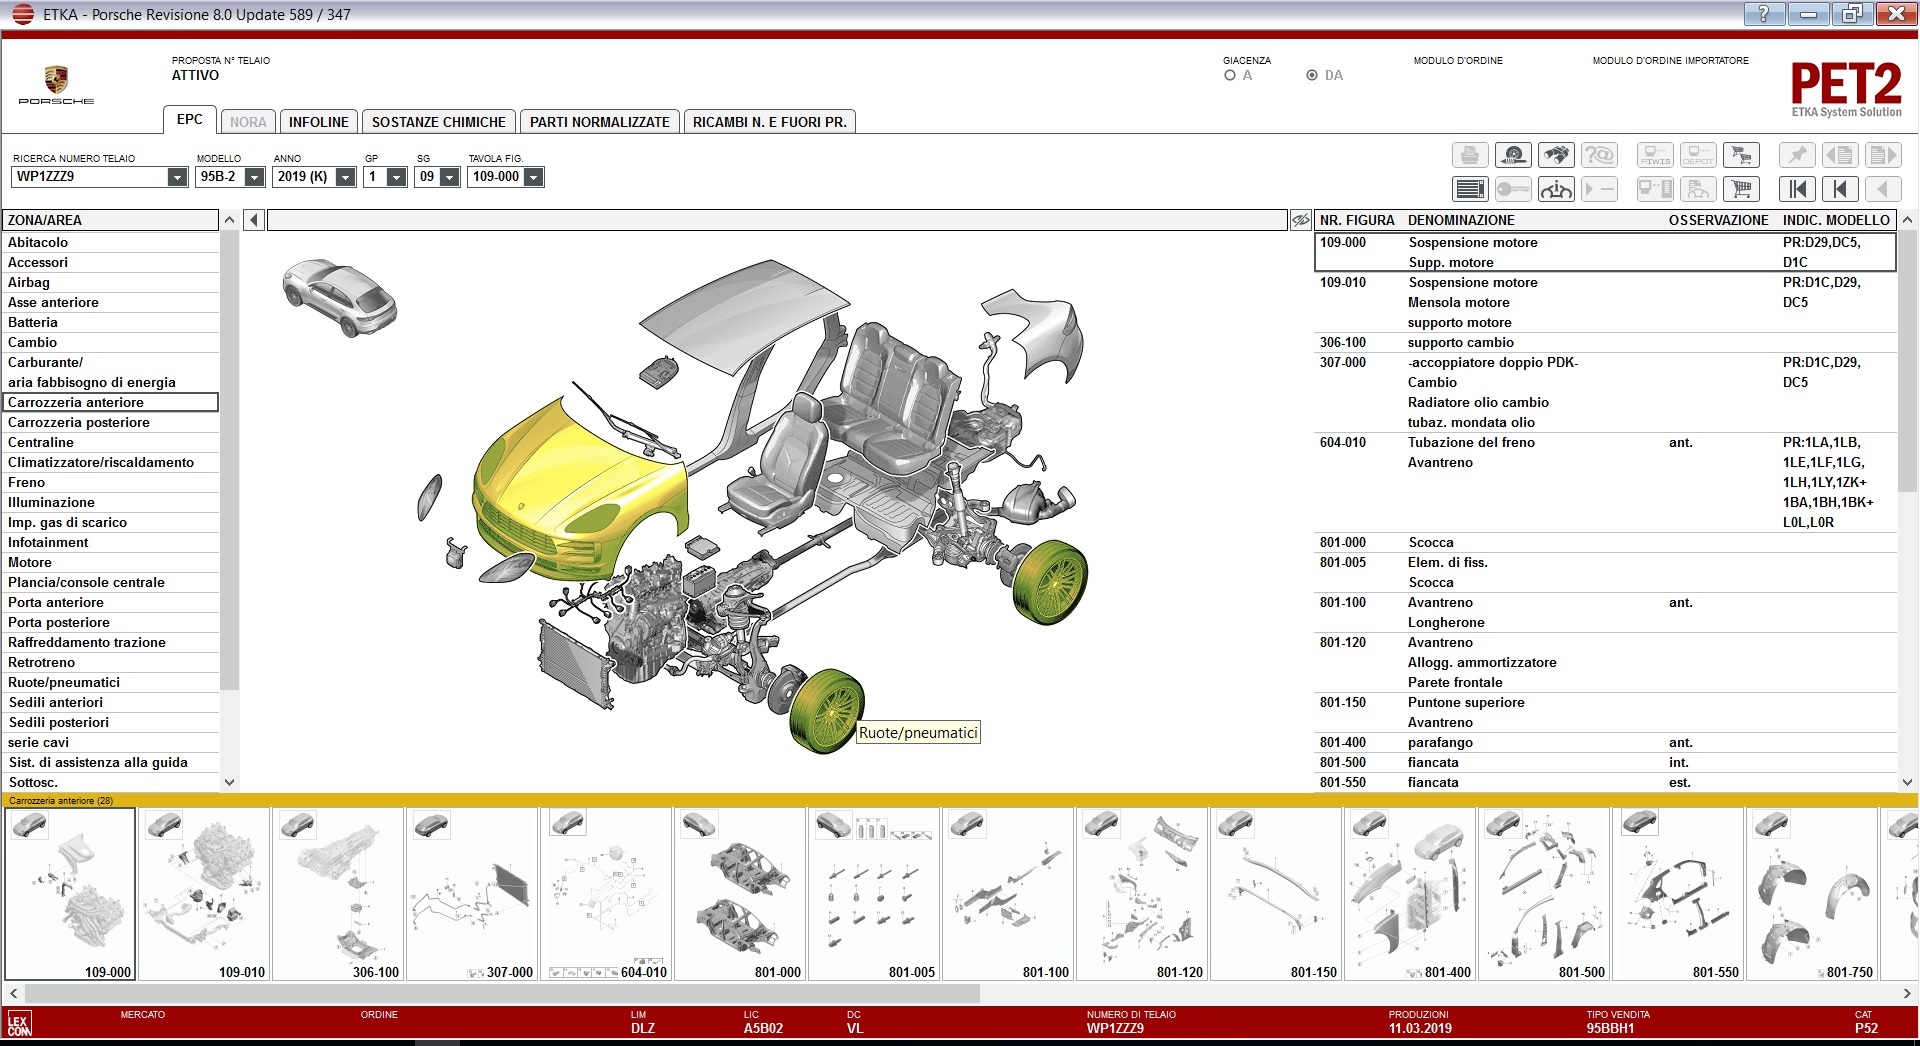Select Climatizzatore/riscaldamento in the zone list
Image resolution: width=1920 pixels, height=1046 pixels.
[x=110, y=462]
